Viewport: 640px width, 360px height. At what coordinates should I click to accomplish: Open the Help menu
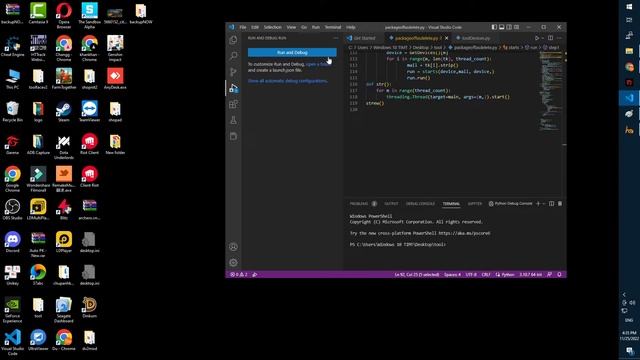click(x=351, y=27)
